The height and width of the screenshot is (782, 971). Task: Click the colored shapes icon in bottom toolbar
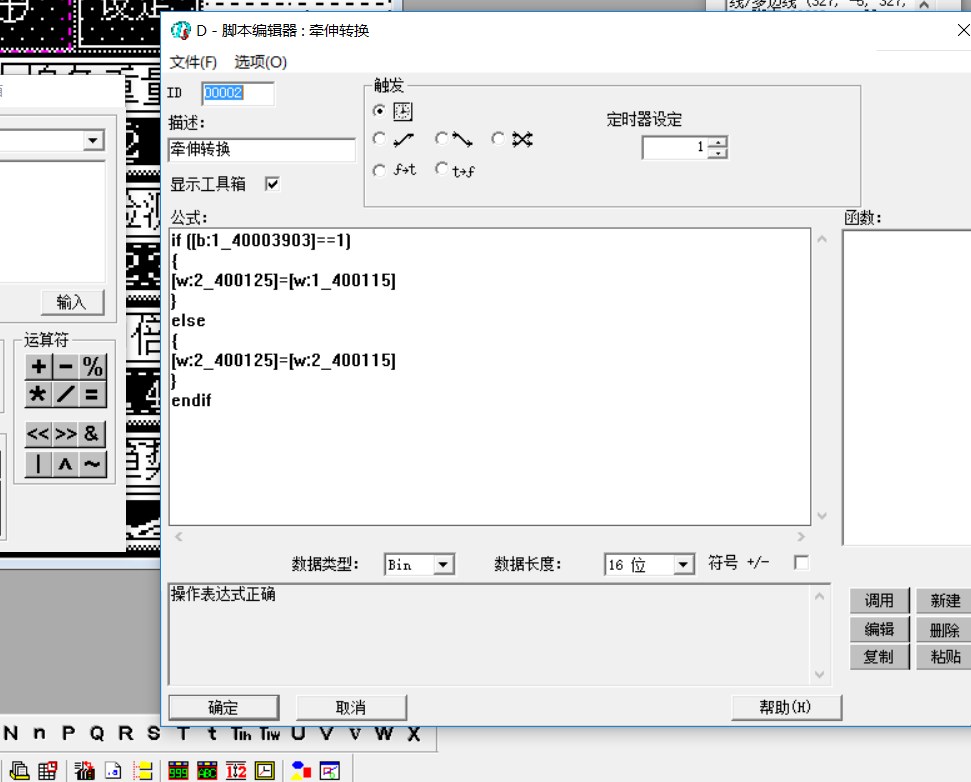(x=300, y=770)
